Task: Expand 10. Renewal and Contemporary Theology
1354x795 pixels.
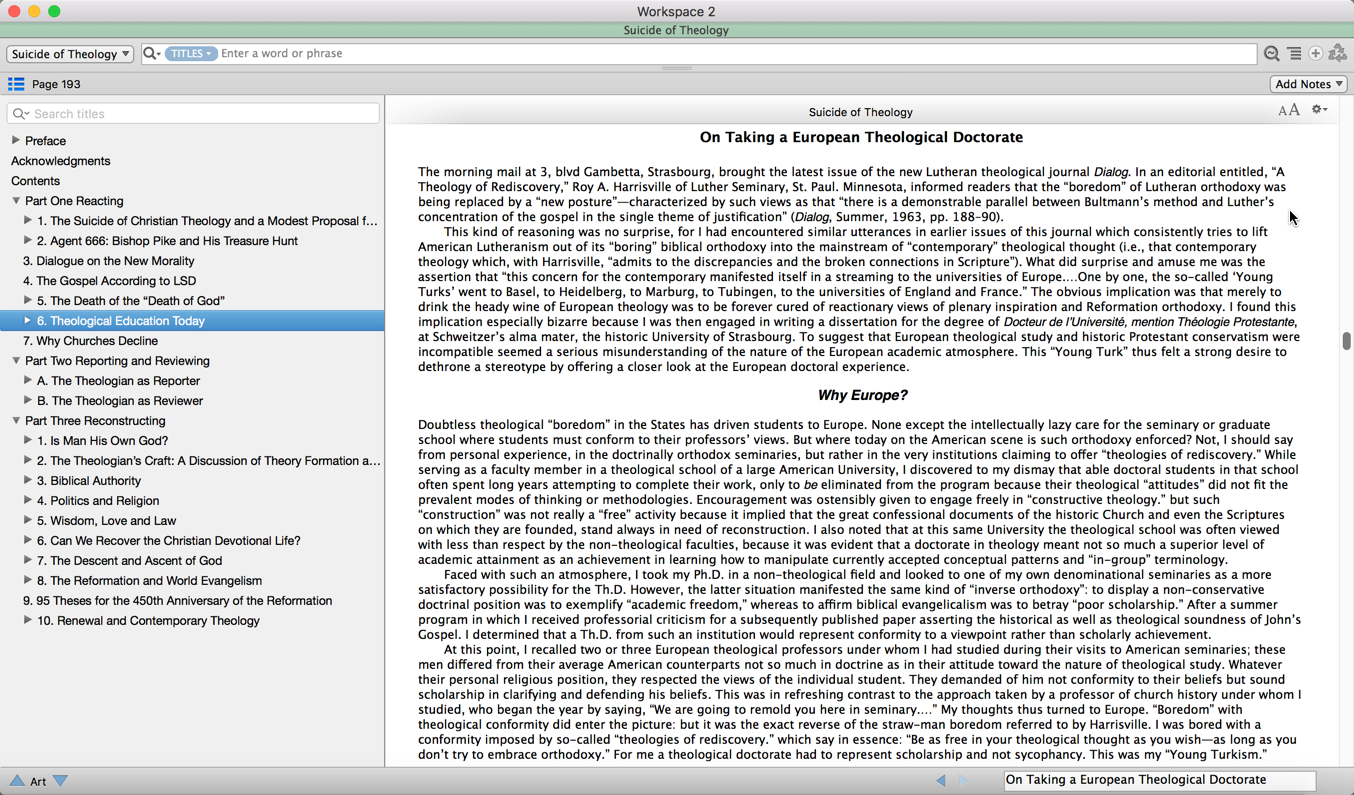Action: tap(27, 621)
